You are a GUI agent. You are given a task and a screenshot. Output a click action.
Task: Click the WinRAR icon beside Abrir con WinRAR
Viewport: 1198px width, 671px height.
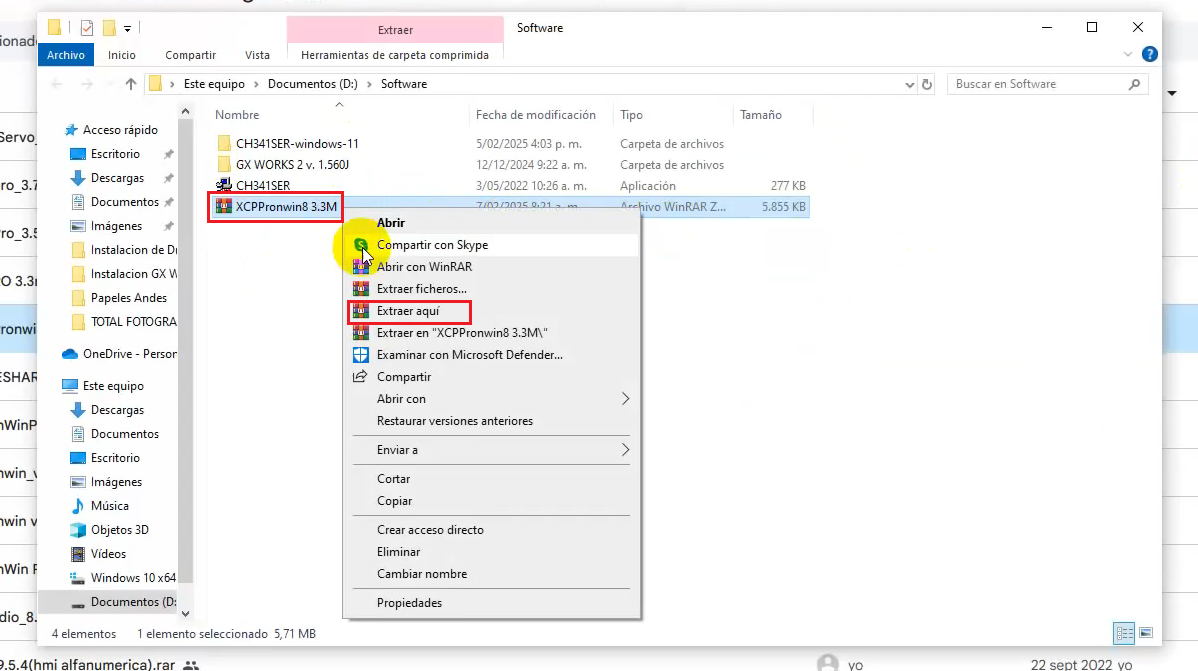(x=360, y=267)
